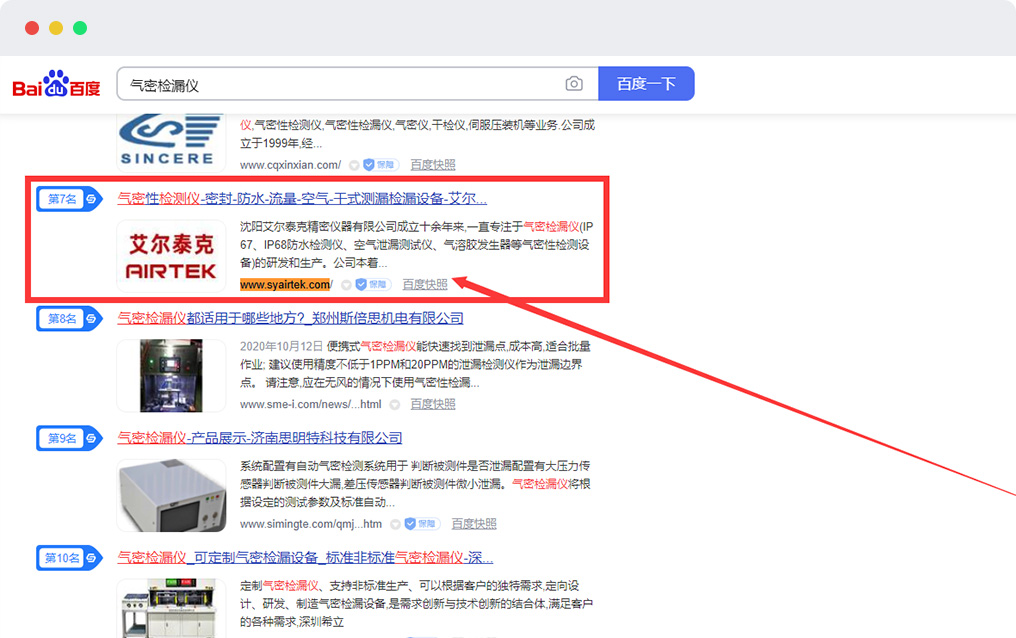Click the www.simingte.com URL
Image resolution: width=1016 pixels, height=638 pixels.
(x=310, y=524)
